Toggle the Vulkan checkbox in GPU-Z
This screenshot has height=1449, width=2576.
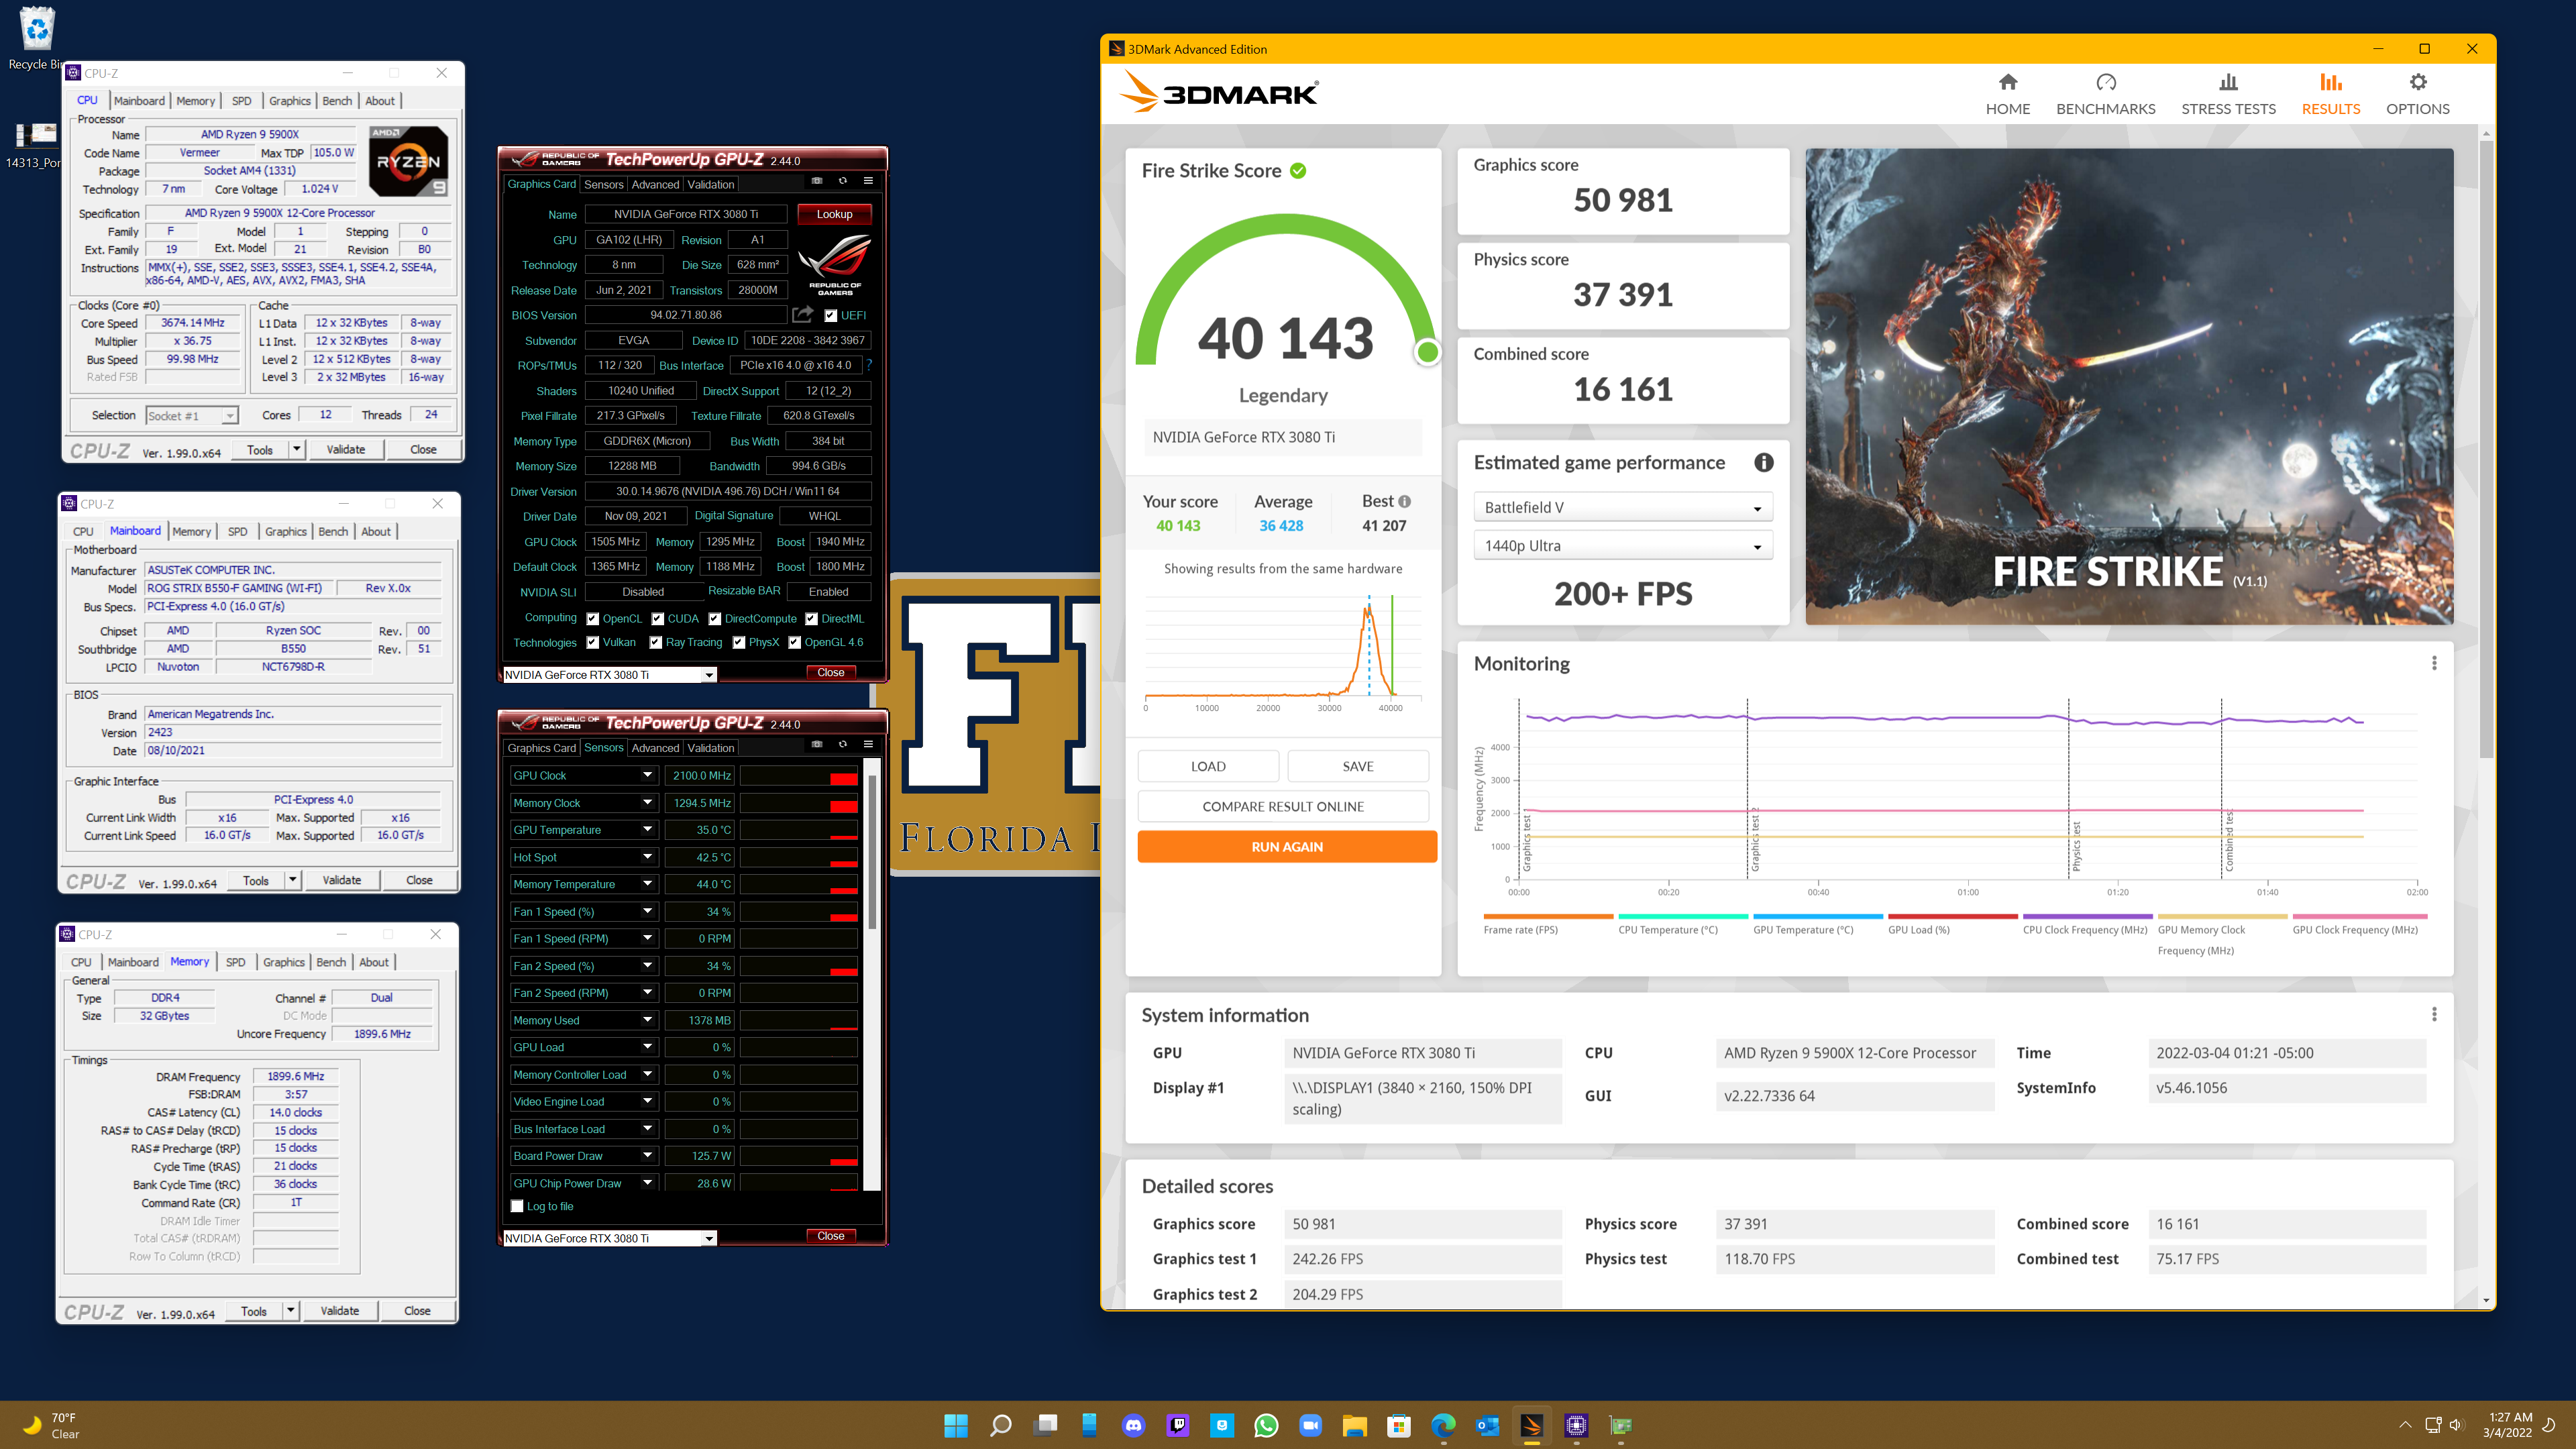(x=593, y=643)
